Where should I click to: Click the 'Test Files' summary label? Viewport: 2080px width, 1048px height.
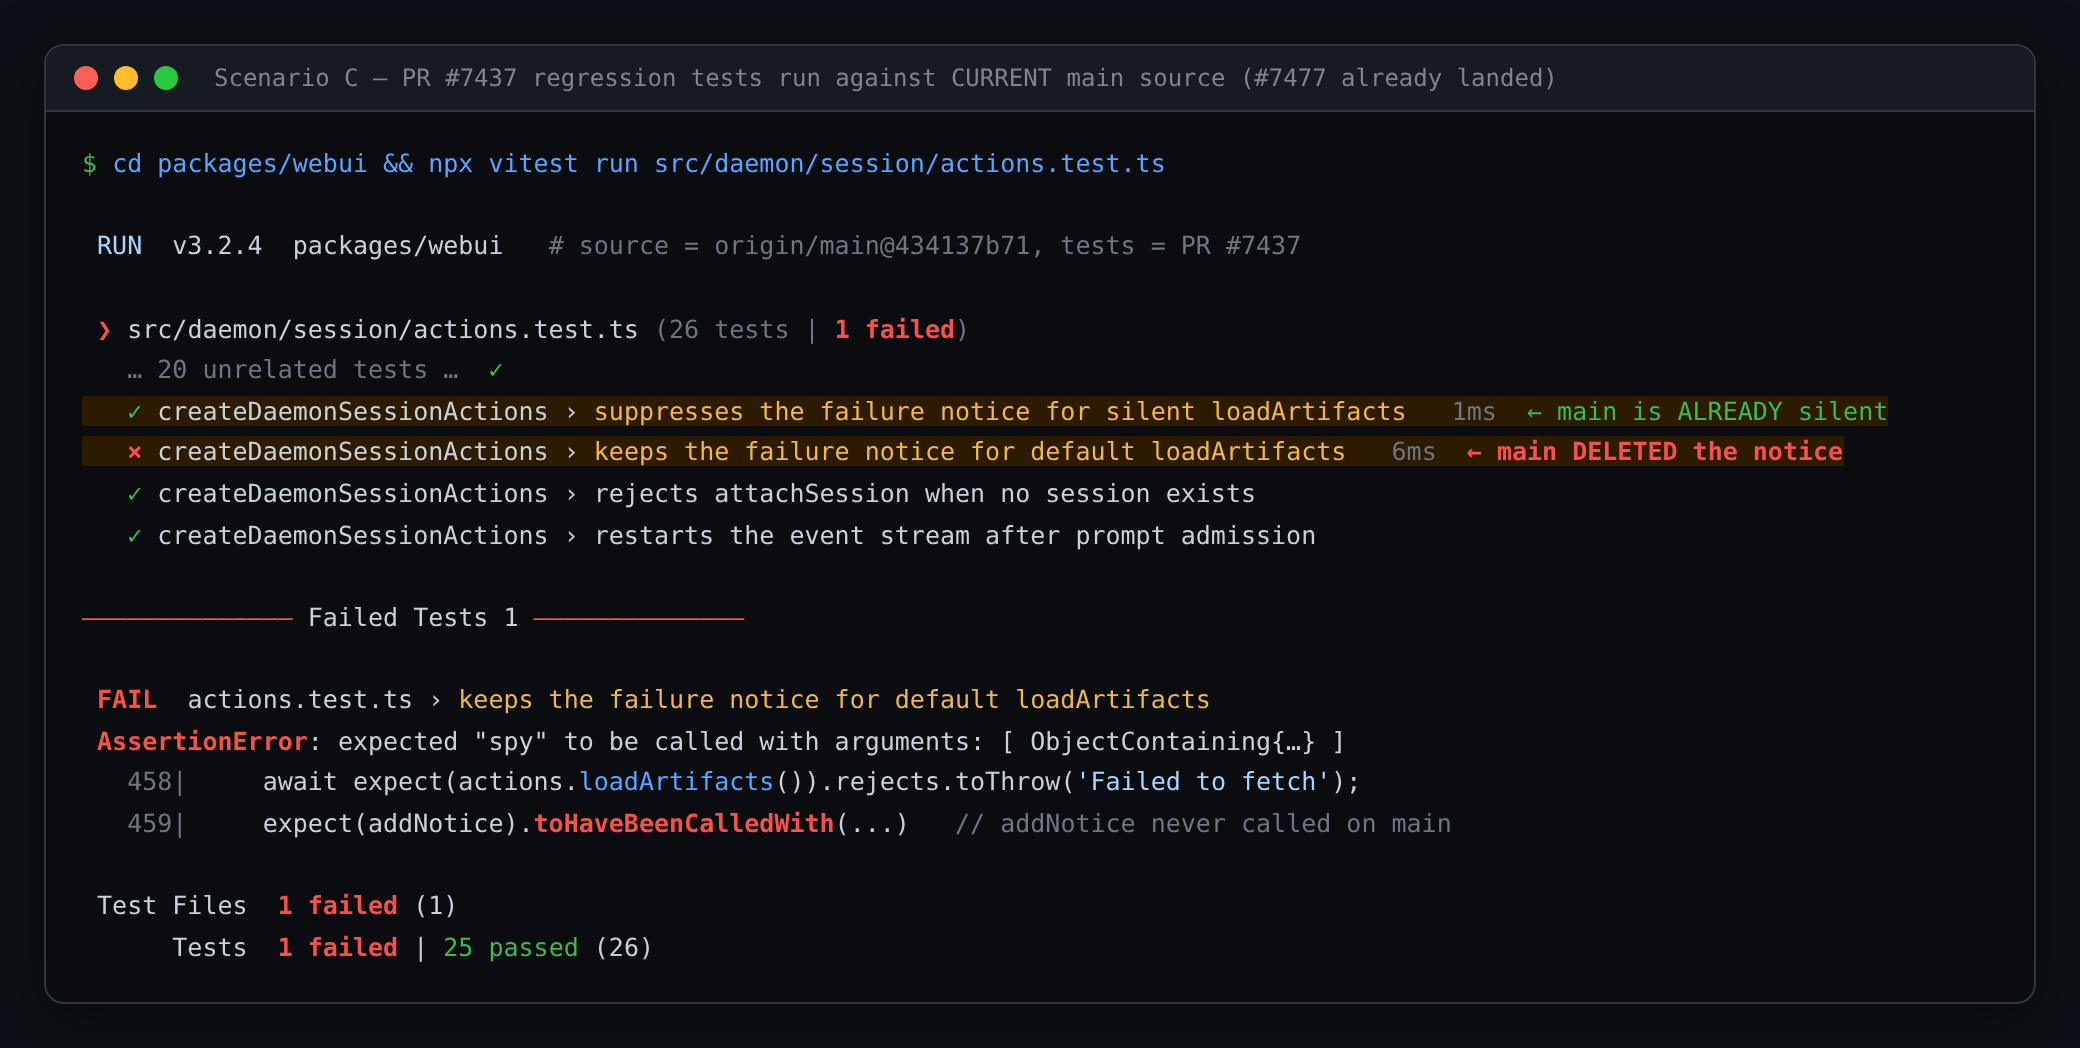[x=172, y=906]
